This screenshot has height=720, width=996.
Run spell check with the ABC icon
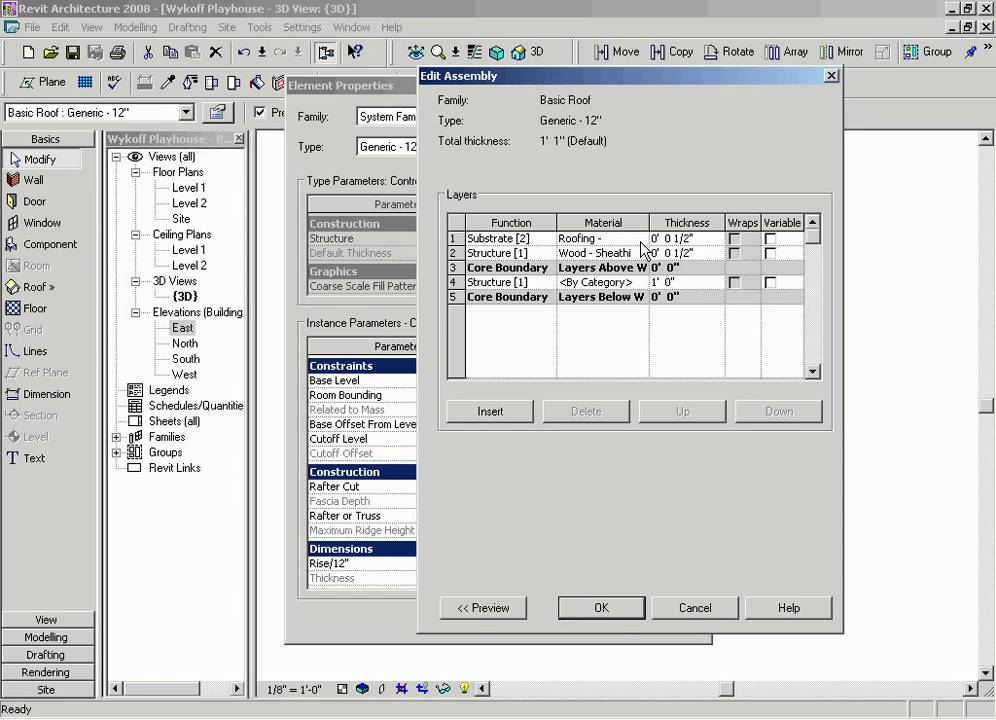click(114, 82)
